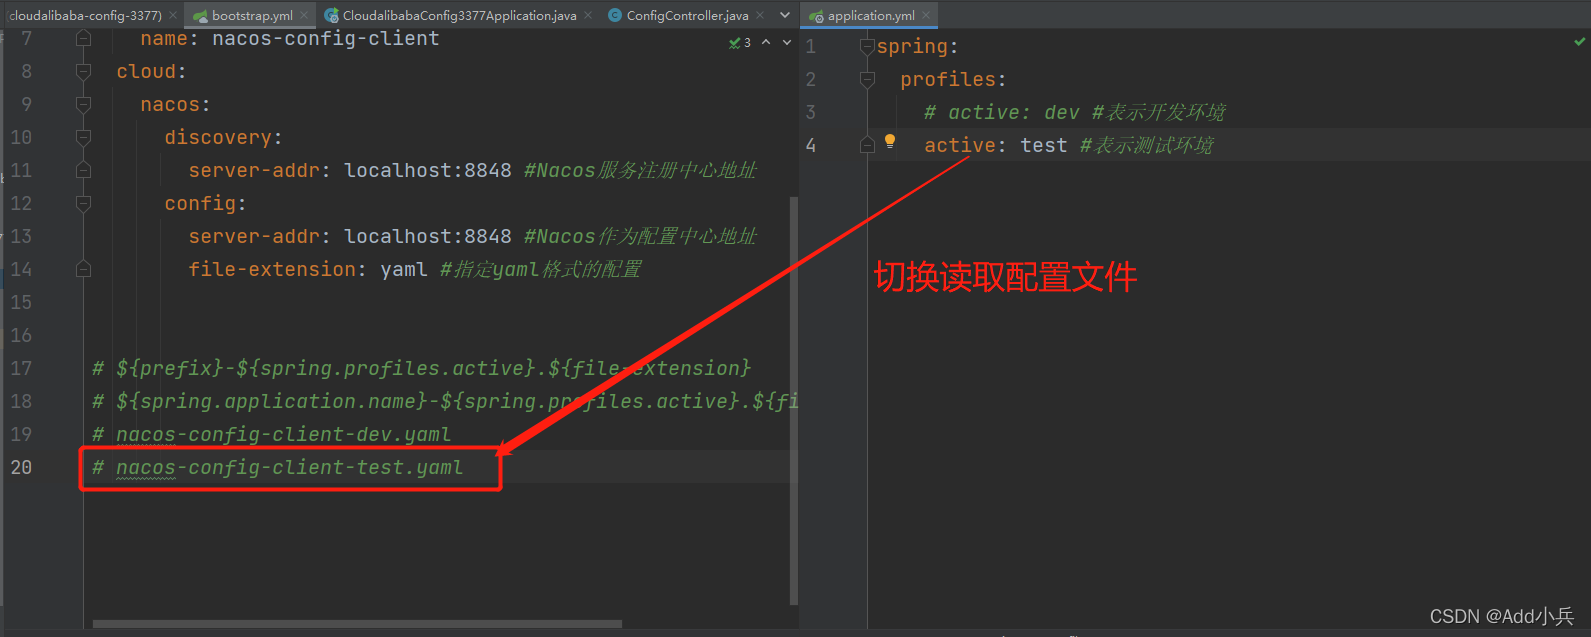The width and height of the screenshot is (1591, 637).
Task: Click the 'test' value of active
Action: point(1044,145)
